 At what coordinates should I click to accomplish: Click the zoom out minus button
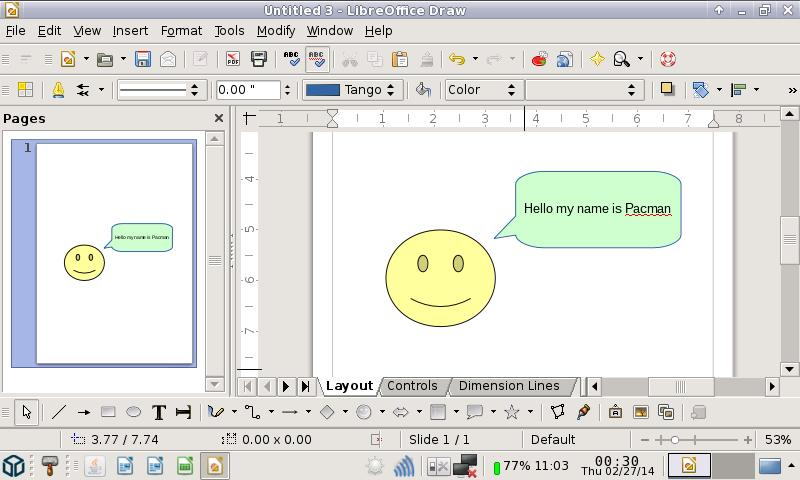645,440
